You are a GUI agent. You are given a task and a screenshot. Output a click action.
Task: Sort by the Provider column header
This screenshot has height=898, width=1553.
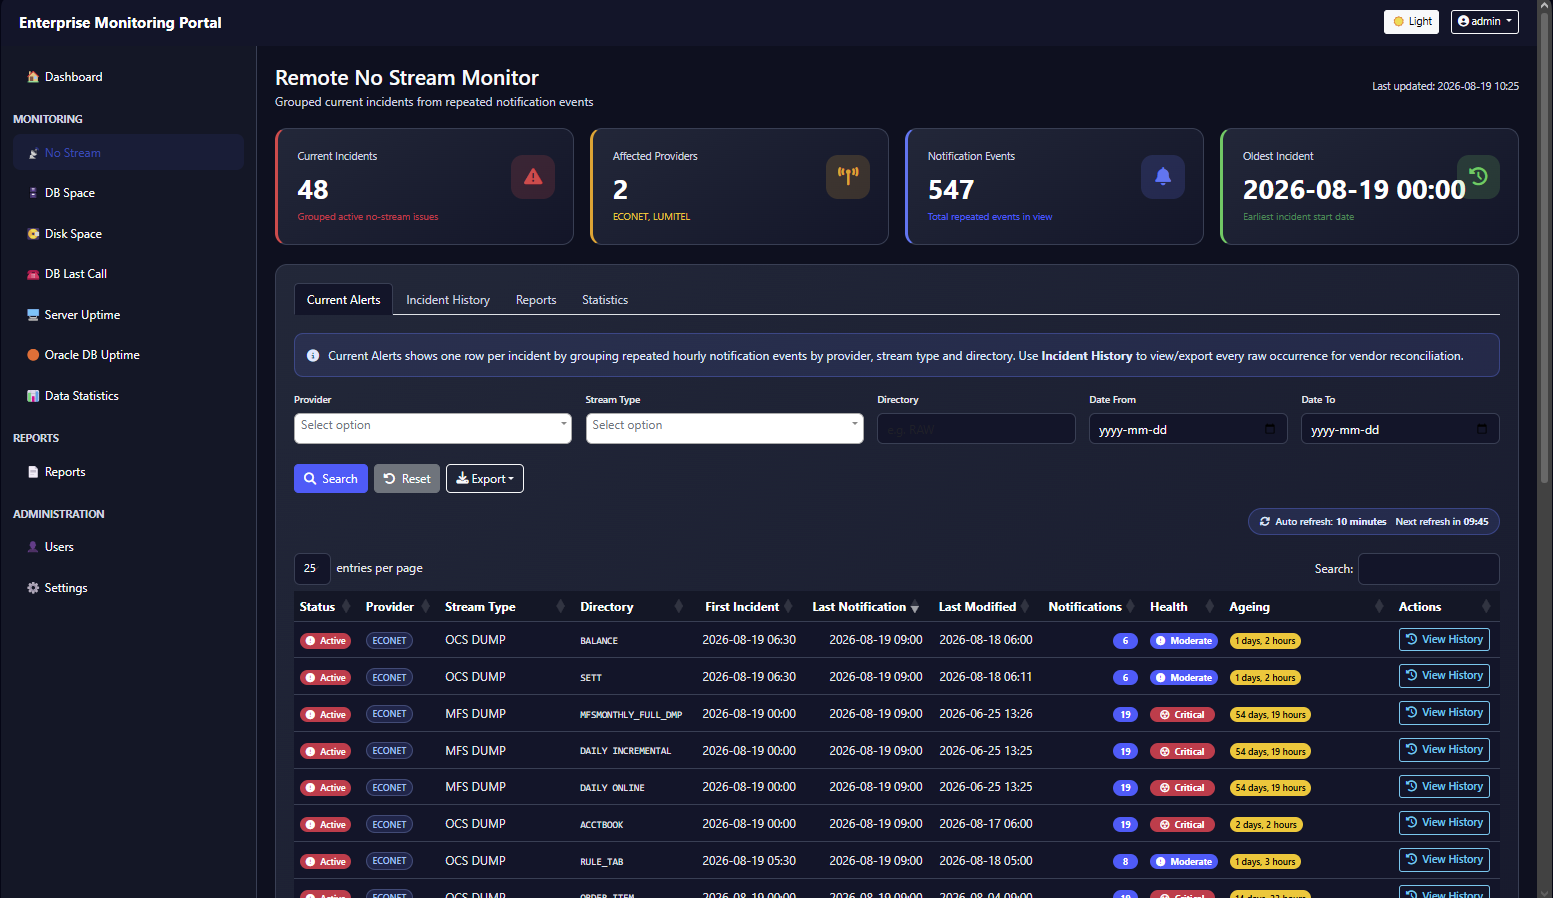pyautogui.click(x=397, y=607)
